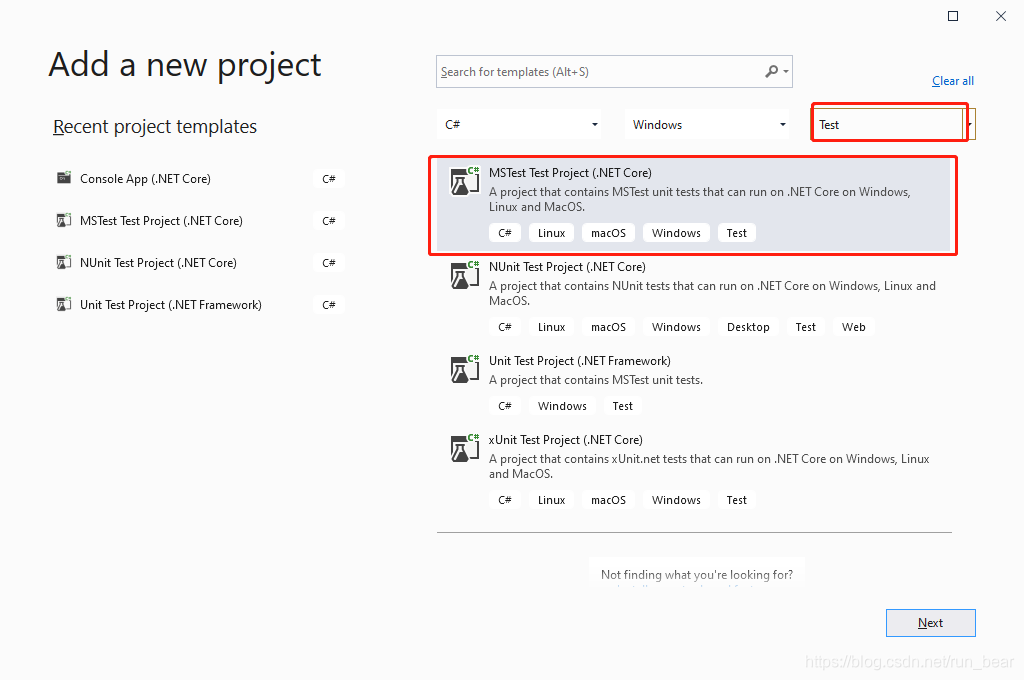Viewport: 1024px width, 680px height.
Task: Select xUnit Test Project (.NET Core) title in results
Action: point(566,440)
